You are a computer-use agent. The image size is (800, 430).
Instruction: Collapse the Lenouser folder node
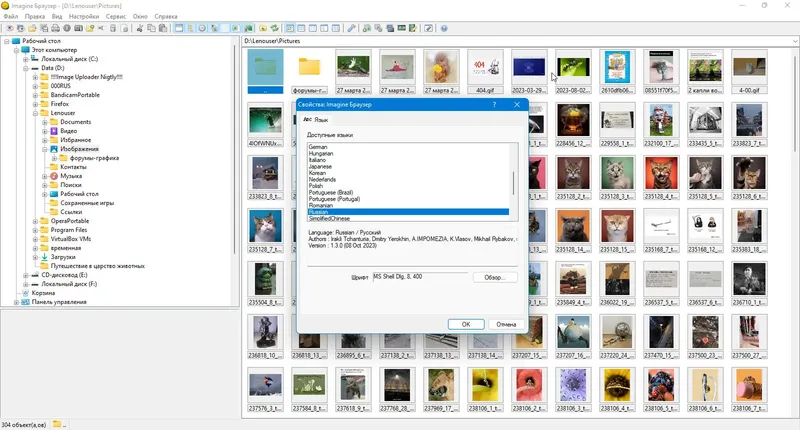pyautogui.click(x=35, y=113)
